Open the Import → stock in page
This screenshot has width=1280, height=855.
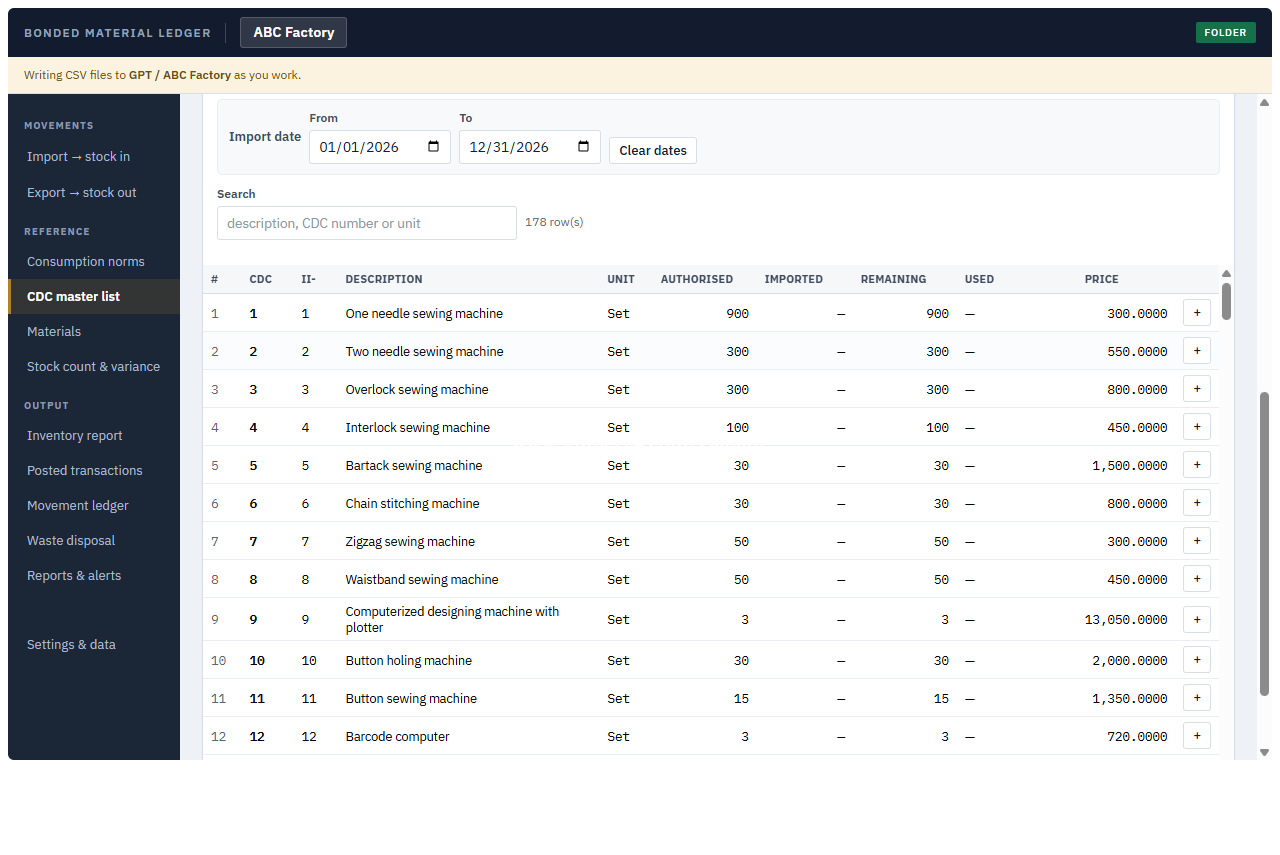78,156
